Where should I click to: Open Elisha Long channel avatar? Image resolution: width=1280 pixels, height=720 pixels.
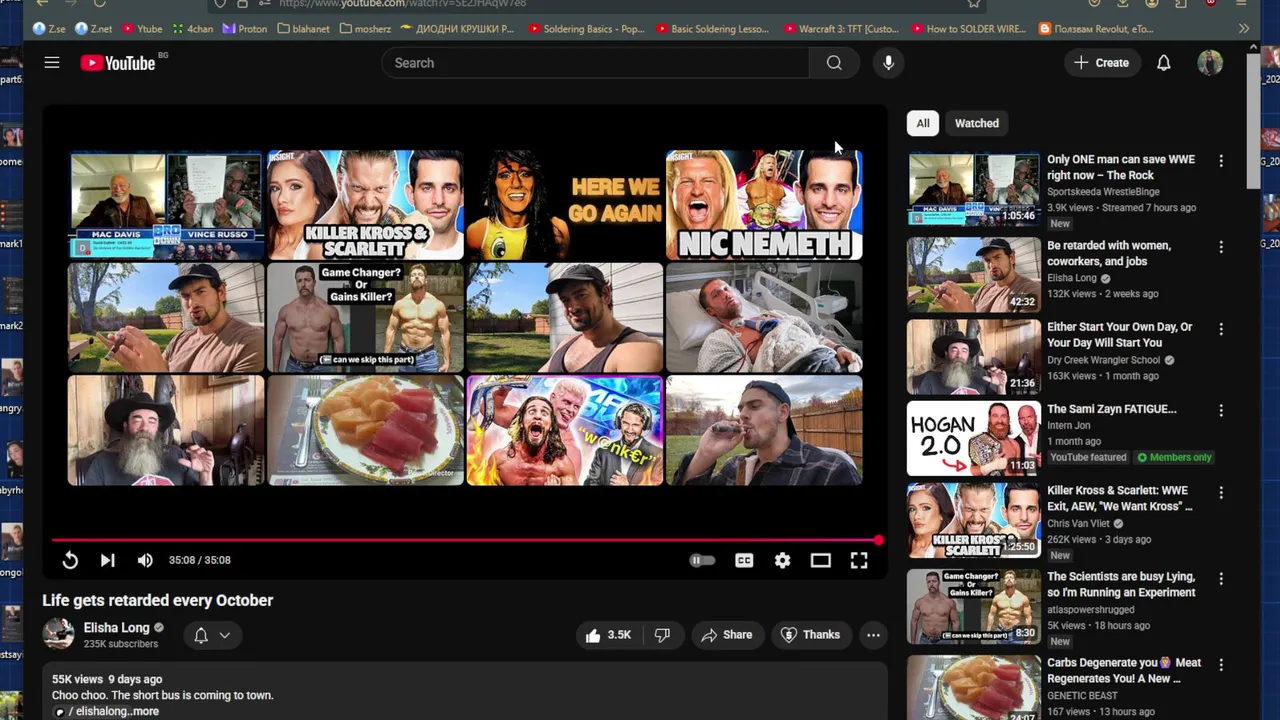click(x=58, y=634)
